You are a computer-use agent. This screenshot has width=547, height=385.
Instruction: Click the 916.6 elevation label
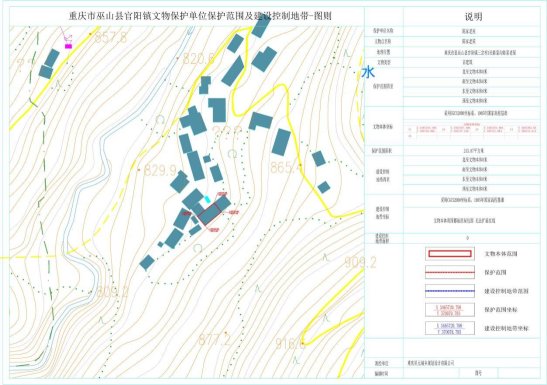[x=290, y=344]
